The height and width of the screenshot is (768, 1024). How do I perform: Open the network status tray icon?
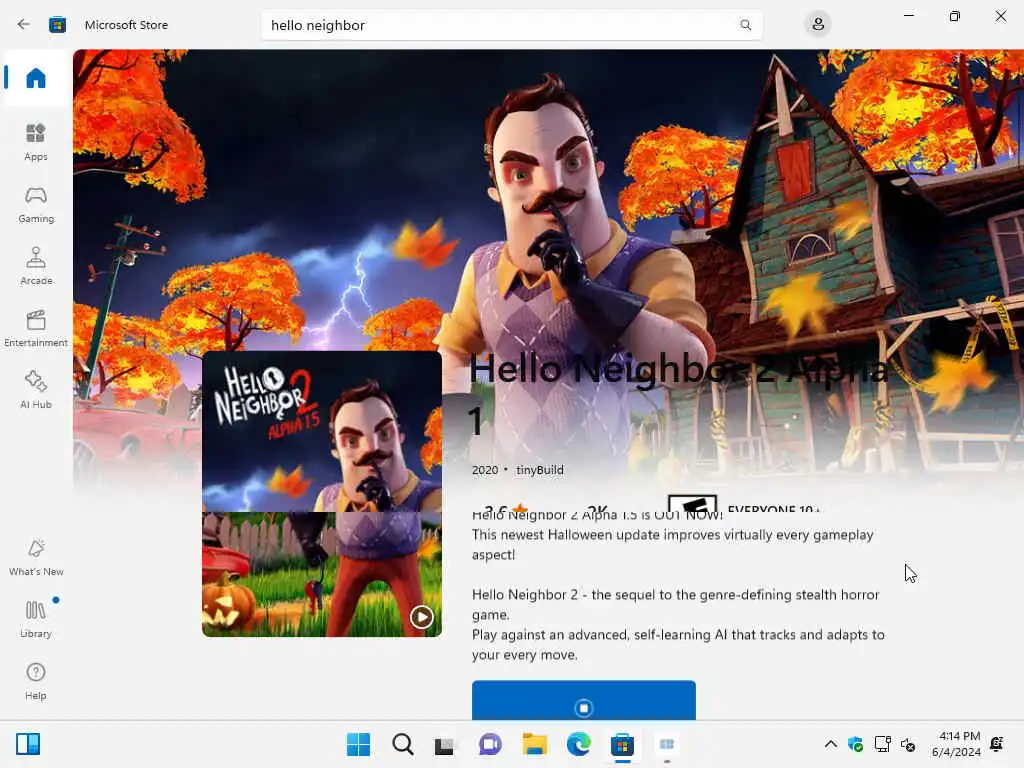pos(882,744)
